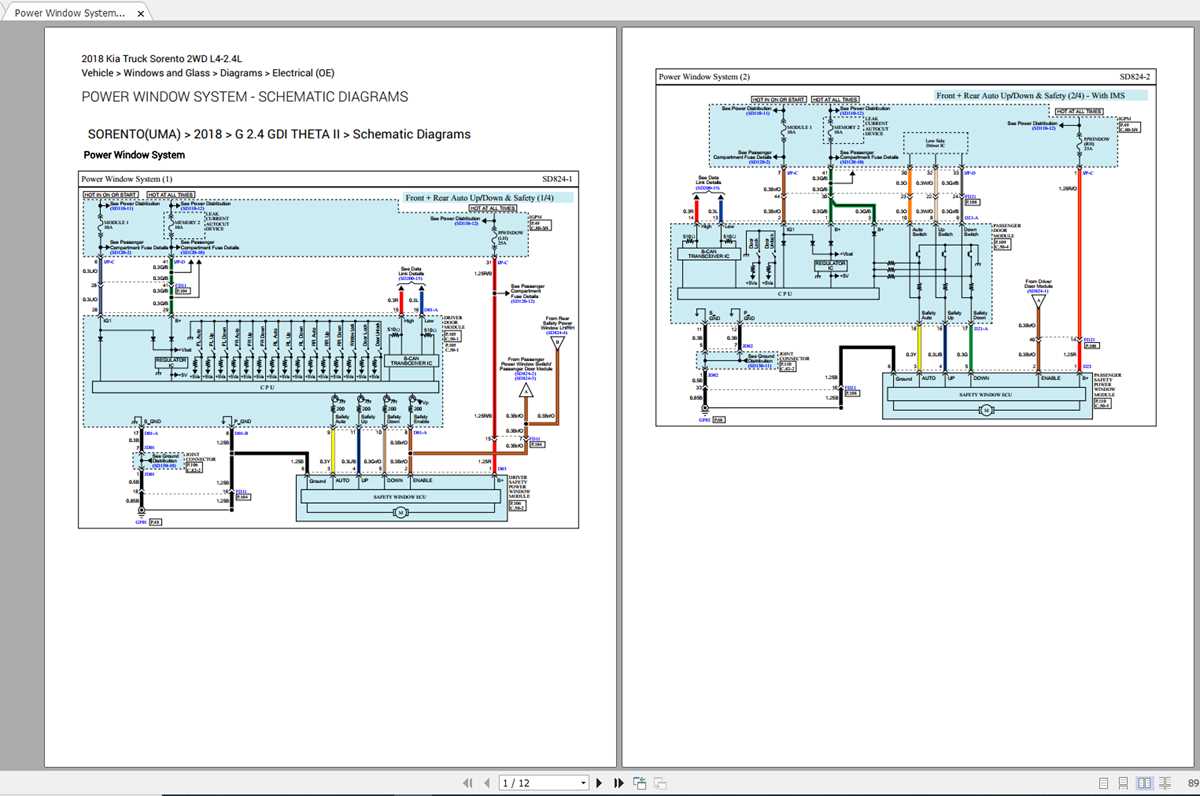Switch to single page view
The width and height of the screenshot is (1200, 796).
[x=1104, y=783]
